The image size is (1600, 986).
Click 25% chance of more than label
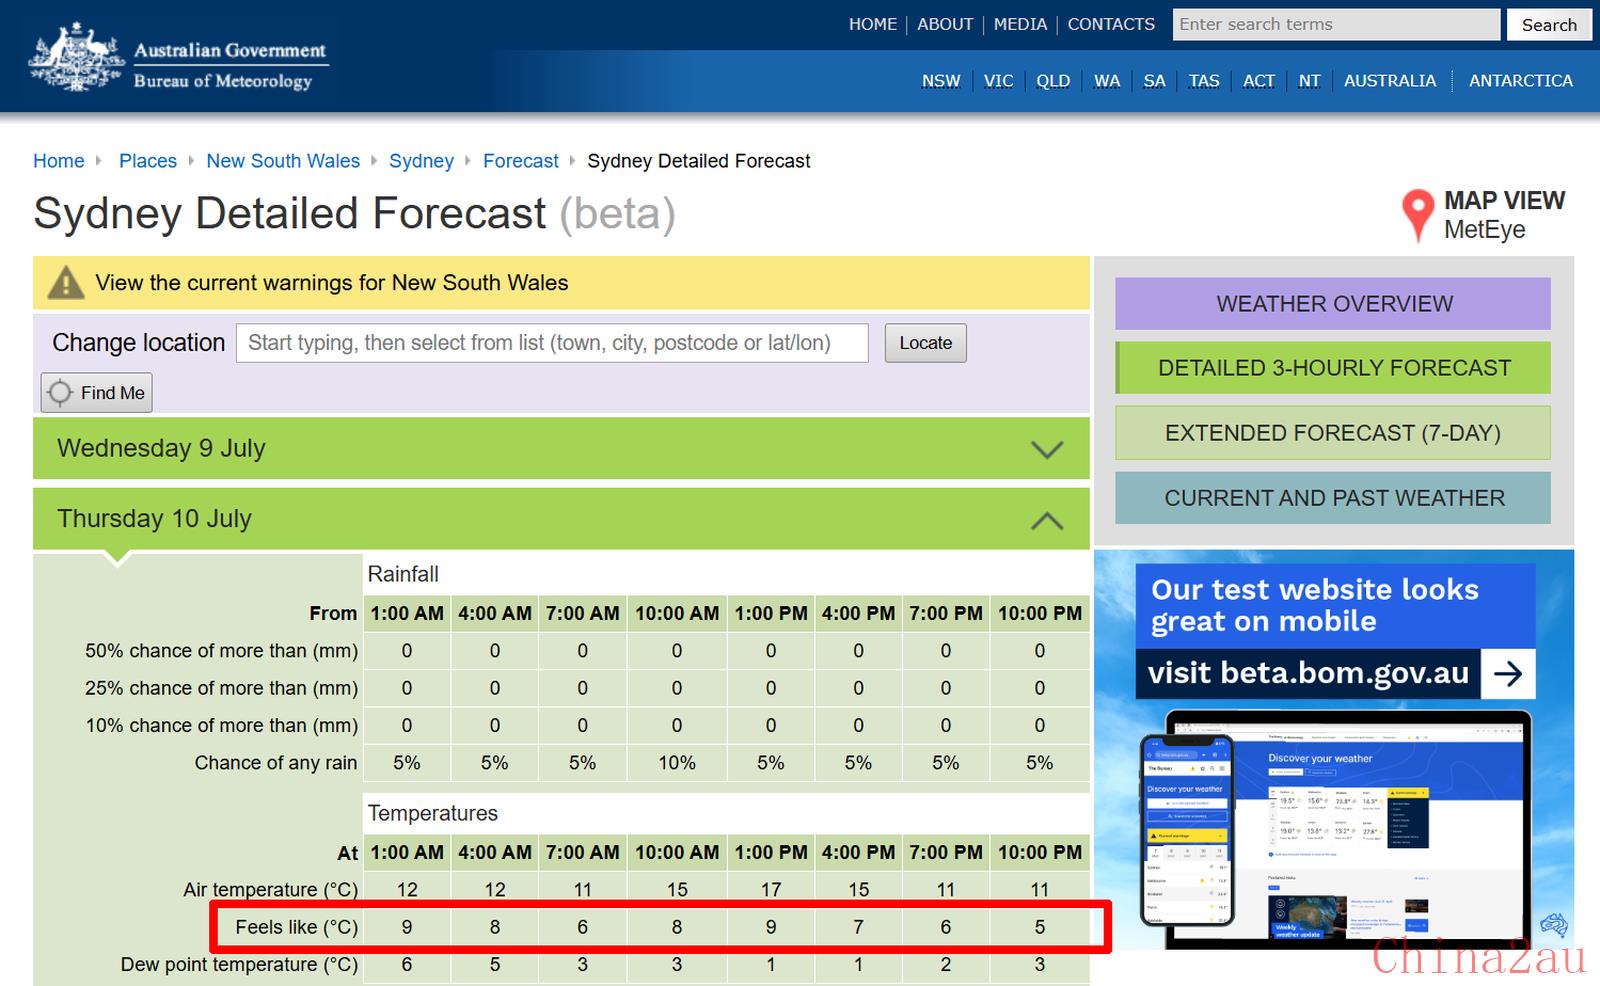[x=221, y=688]
